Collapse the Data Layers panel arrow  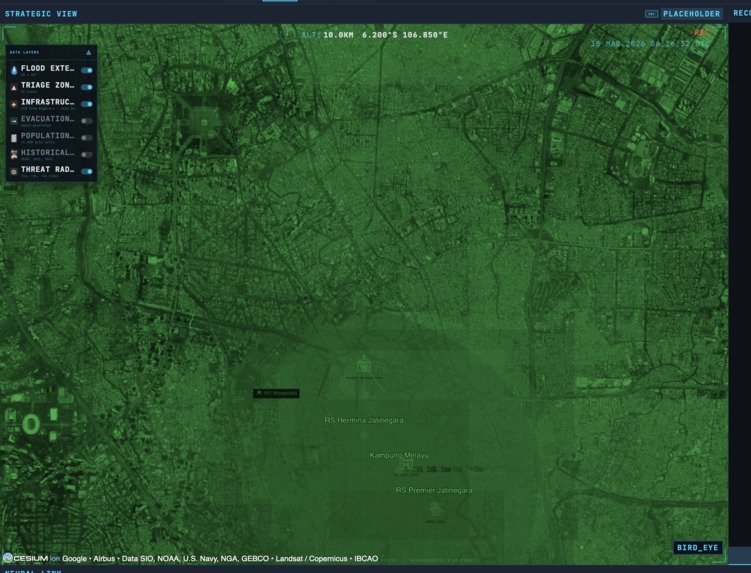[x=89, y=52]
